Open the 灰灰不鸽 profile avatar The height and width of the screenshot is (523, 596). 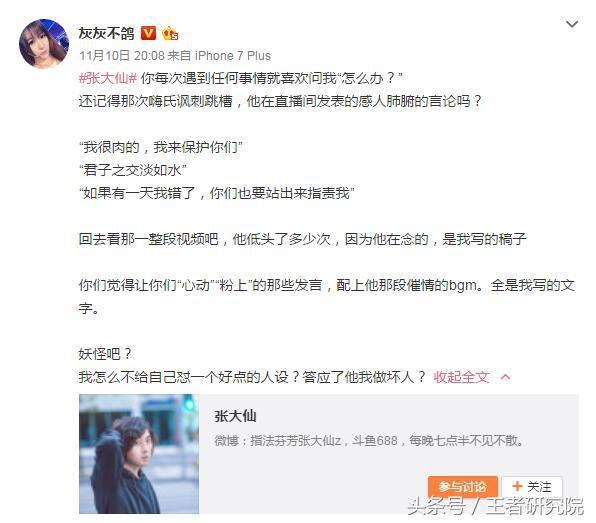pyautogui.click(x=44, y=44)
